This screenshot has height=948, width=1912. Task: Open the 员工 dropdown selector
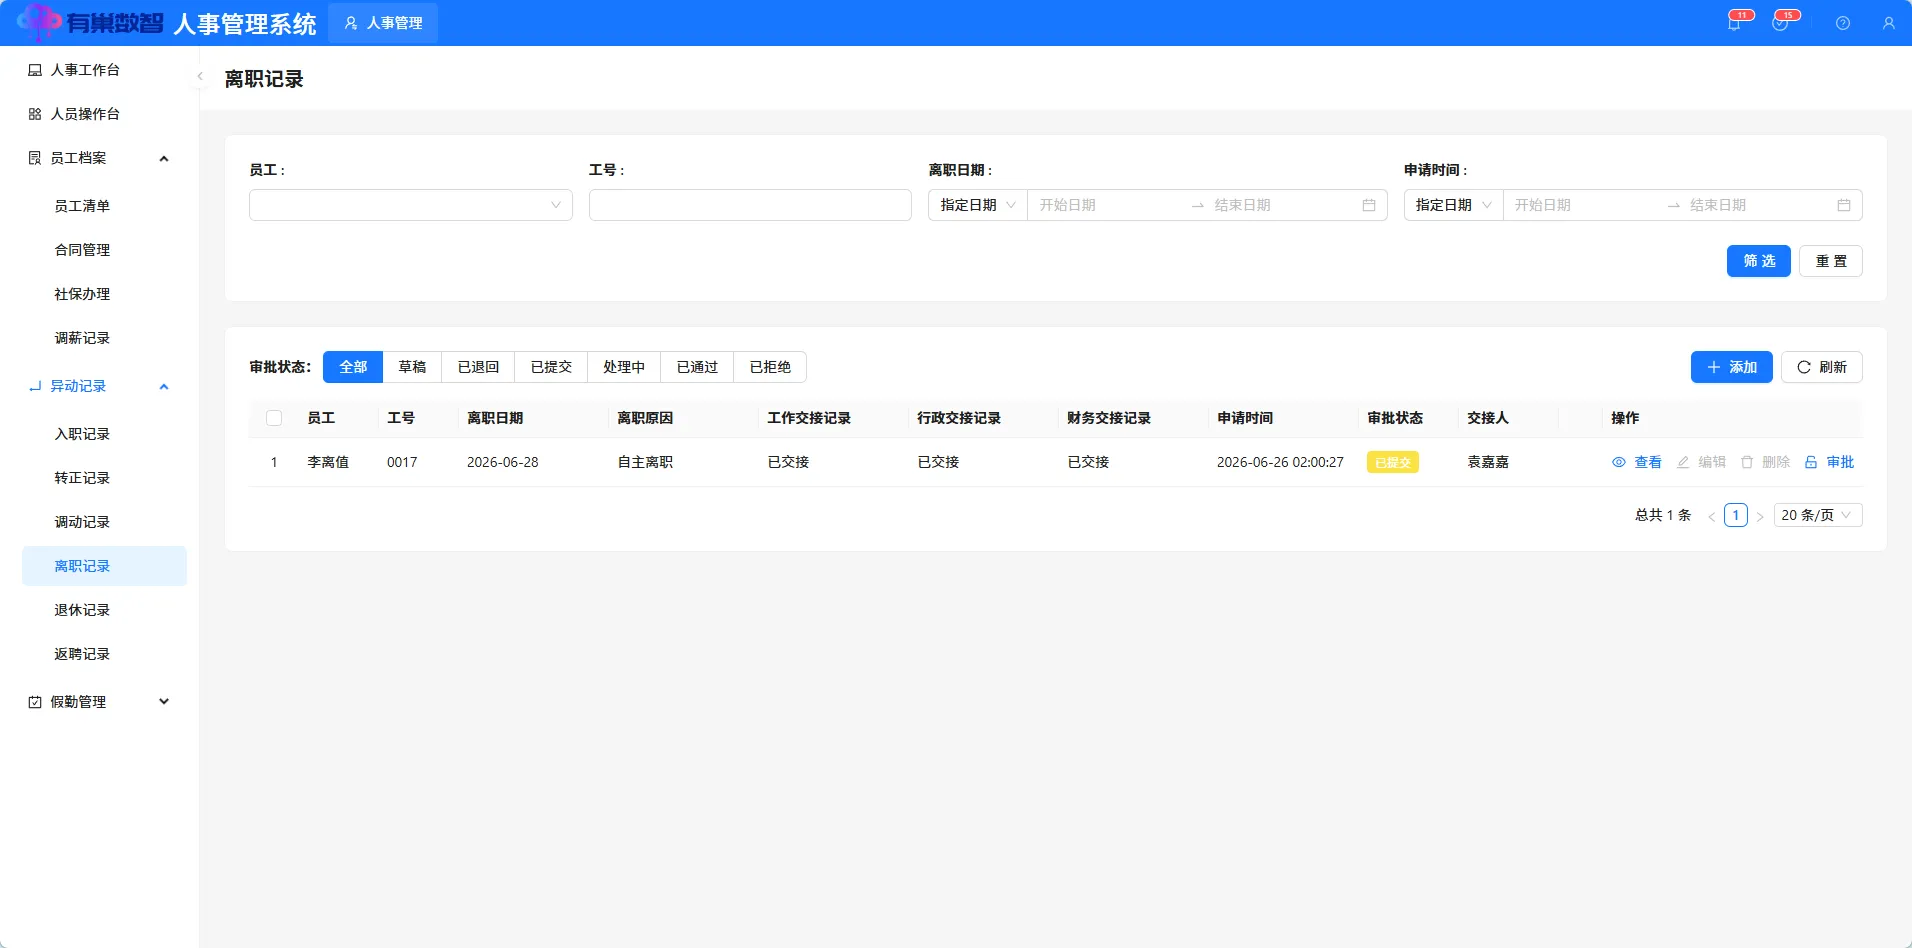coord(411,205)
